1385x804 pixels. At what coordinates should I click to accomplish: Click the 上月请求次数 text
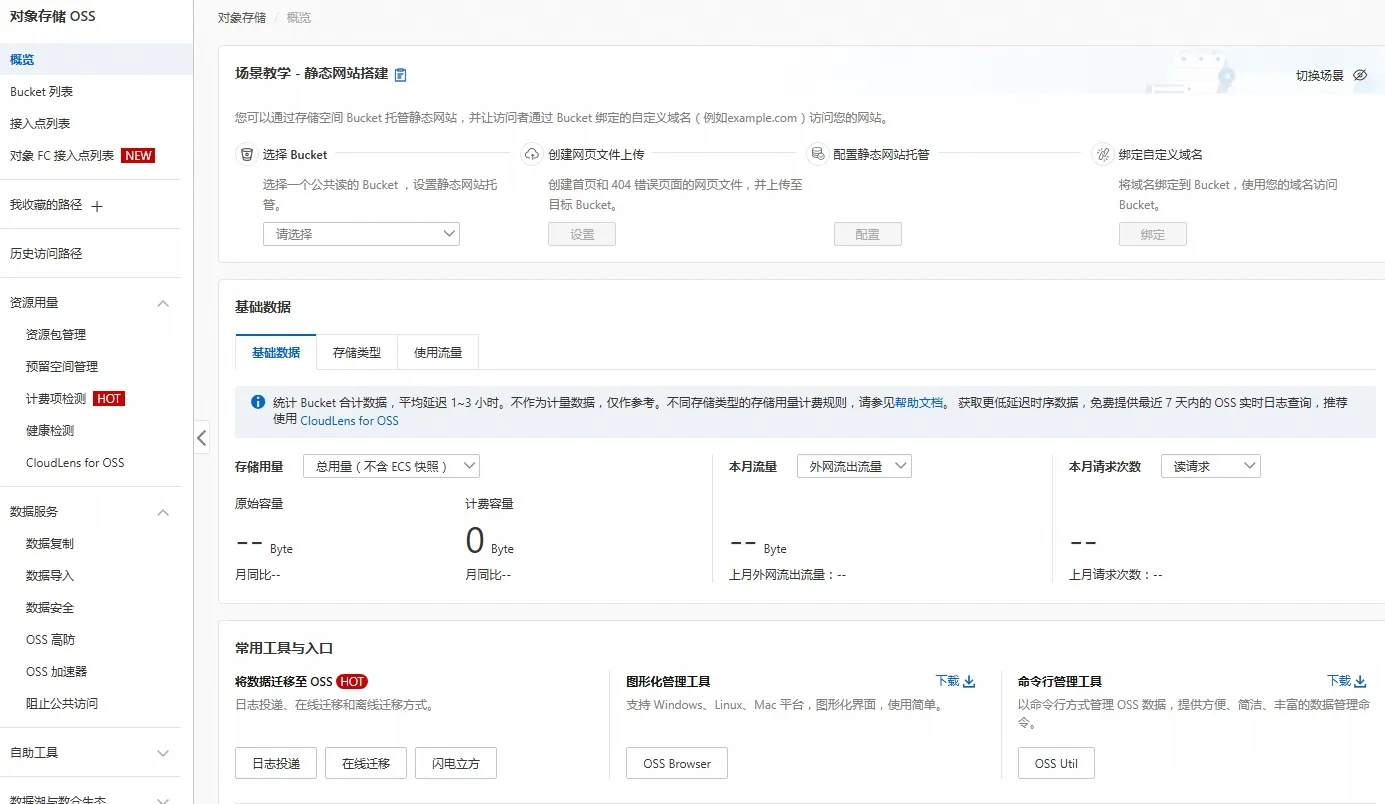(1116, 575)
